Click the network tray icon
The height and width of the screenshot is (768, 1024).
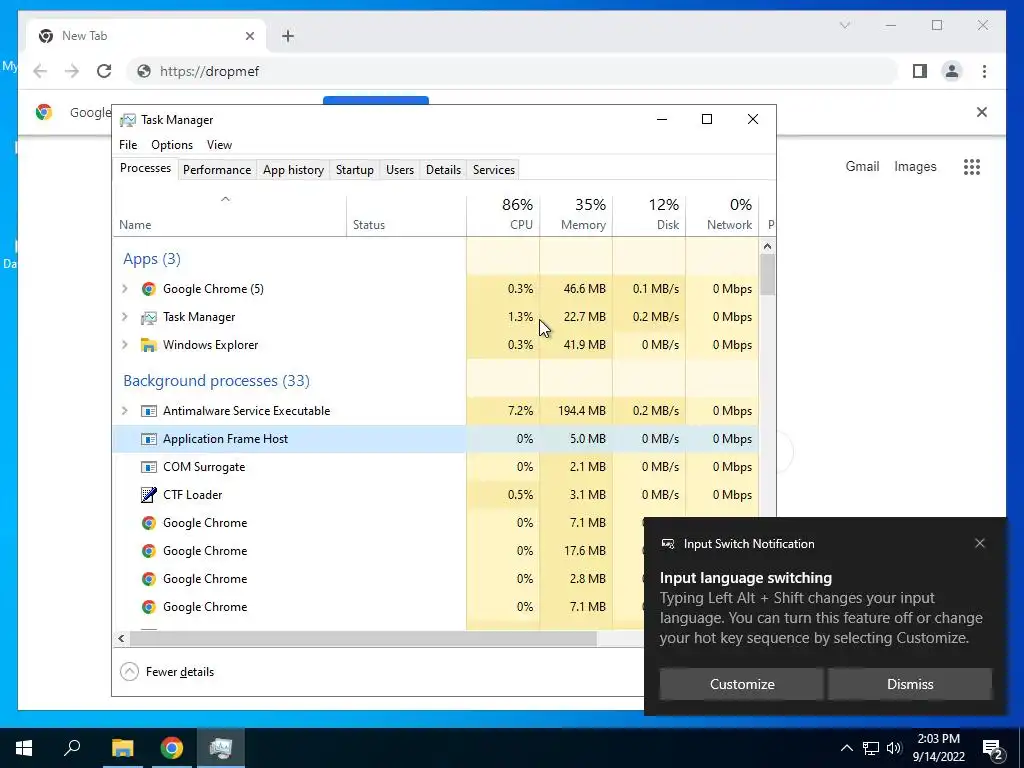(x=871, y=748)
